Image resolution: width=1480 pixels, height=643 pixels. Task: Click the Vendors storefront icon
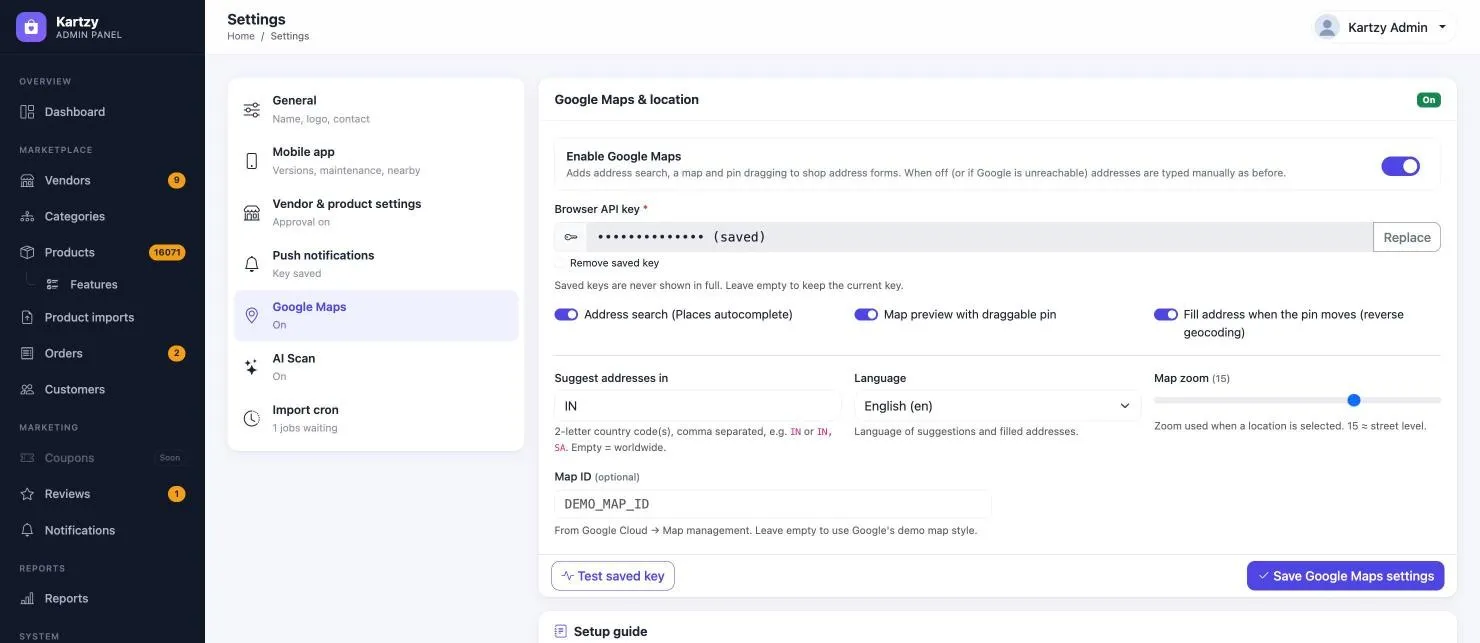(x=28, y=181)
